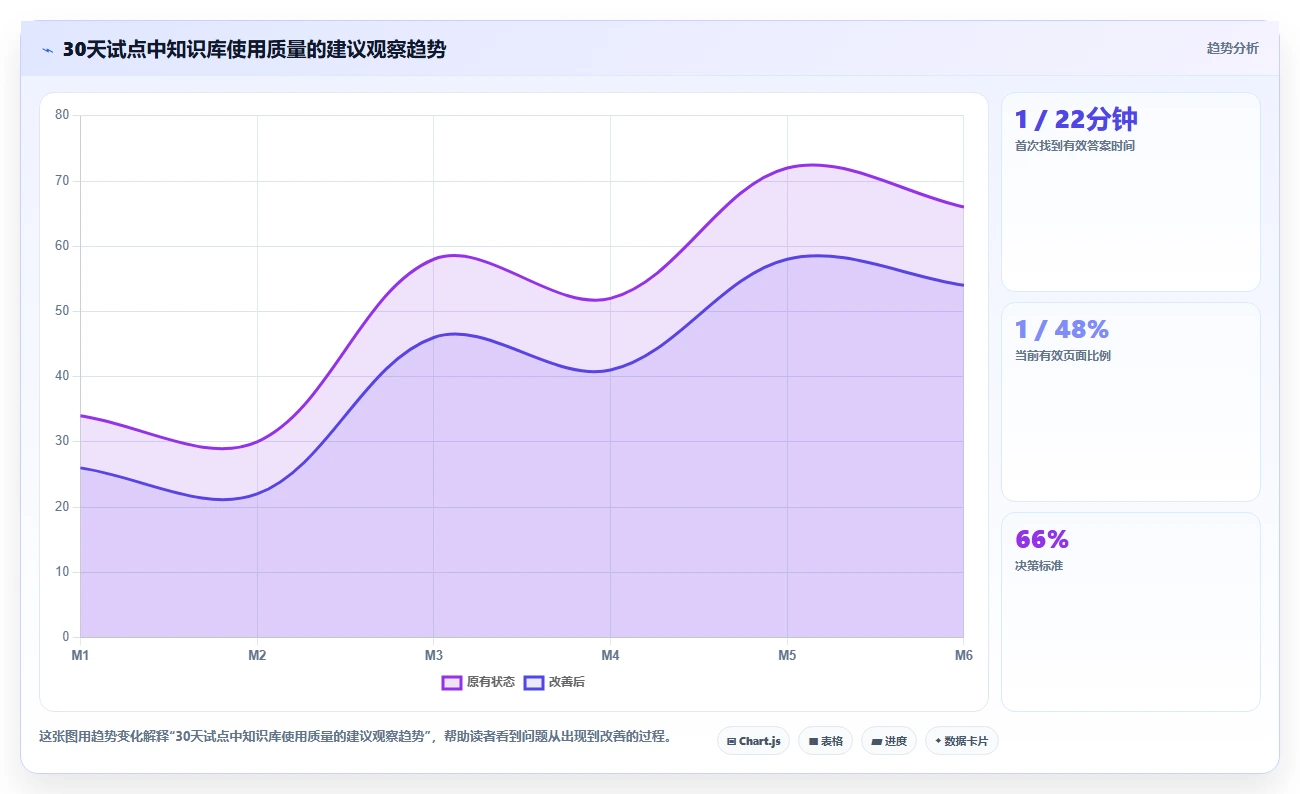Toggle the 原有状态 legend swatch

point(452,682)
